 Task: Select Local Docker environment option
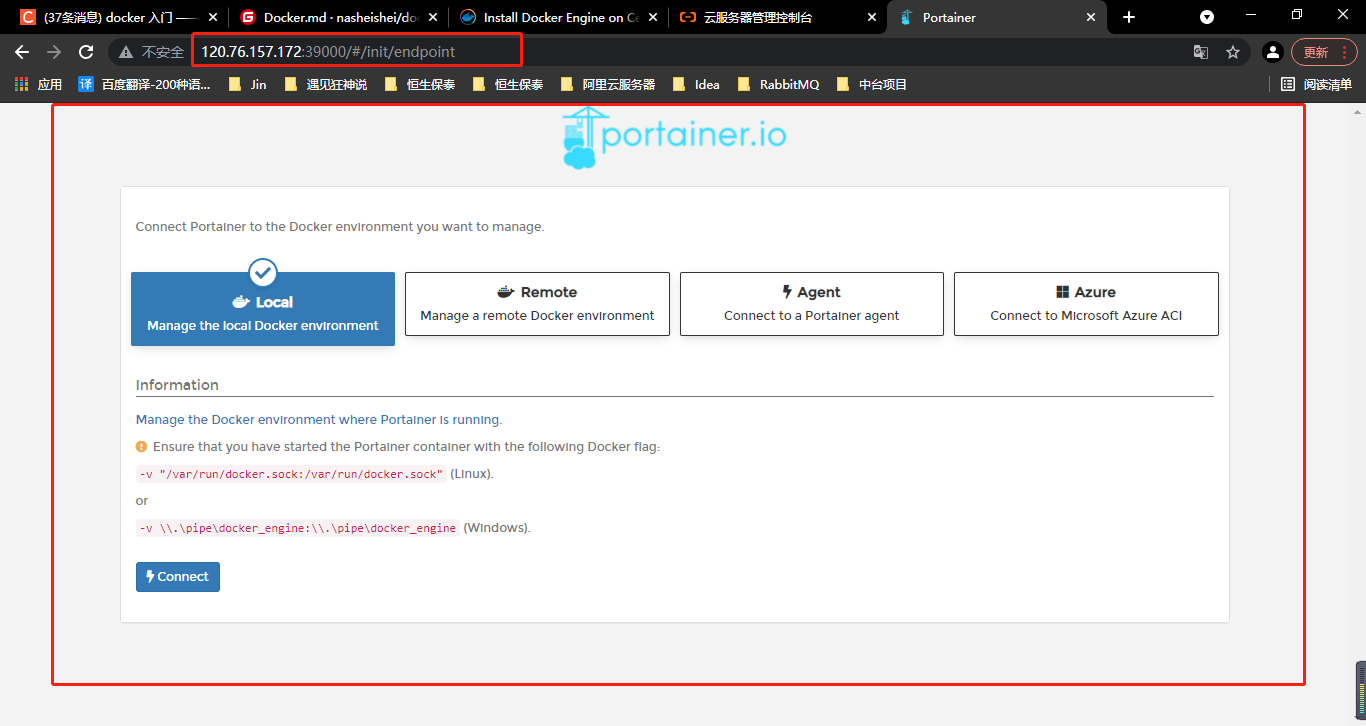263,309
